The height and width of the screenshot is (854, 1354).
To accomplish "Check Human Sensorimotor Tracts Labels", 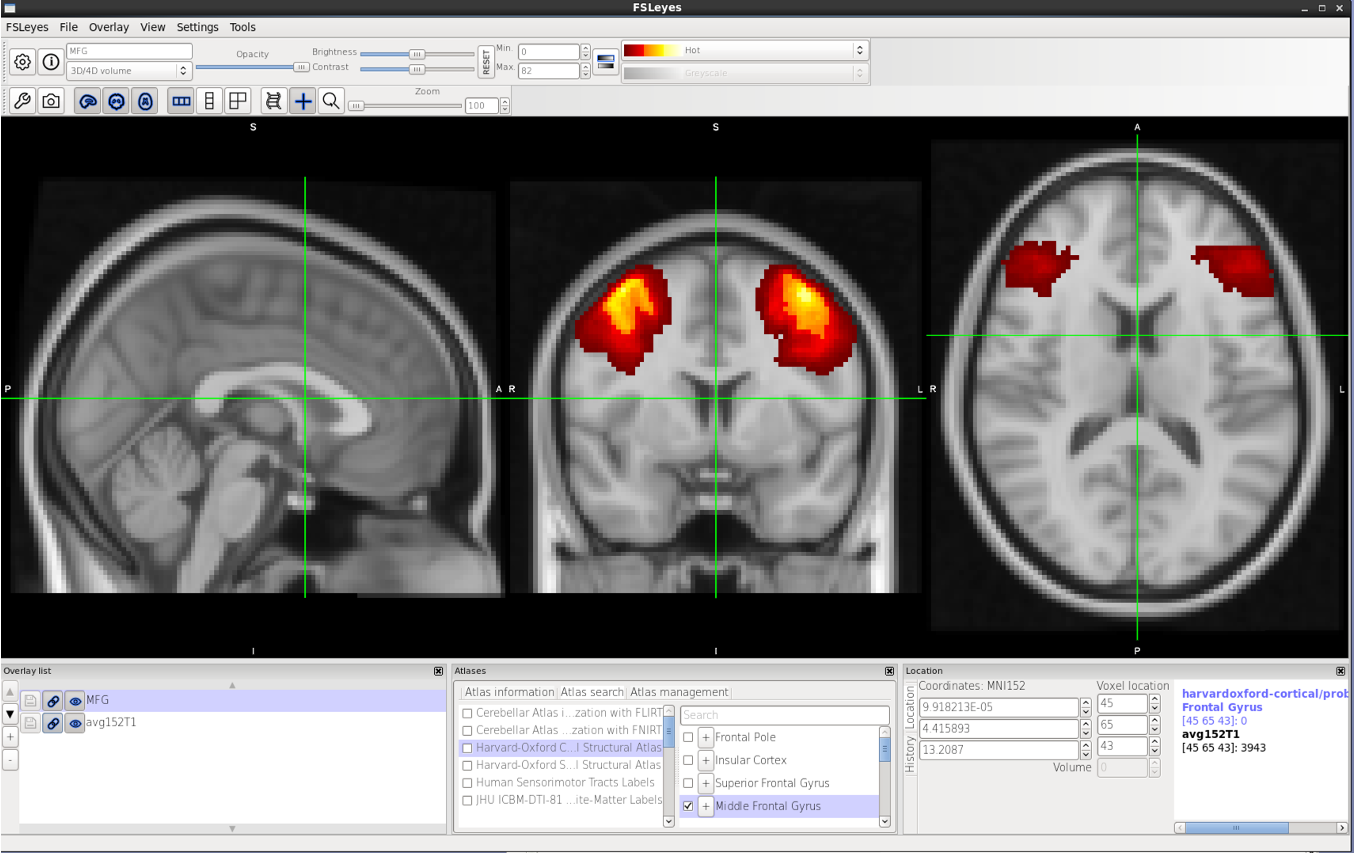I will coord(467,783).
